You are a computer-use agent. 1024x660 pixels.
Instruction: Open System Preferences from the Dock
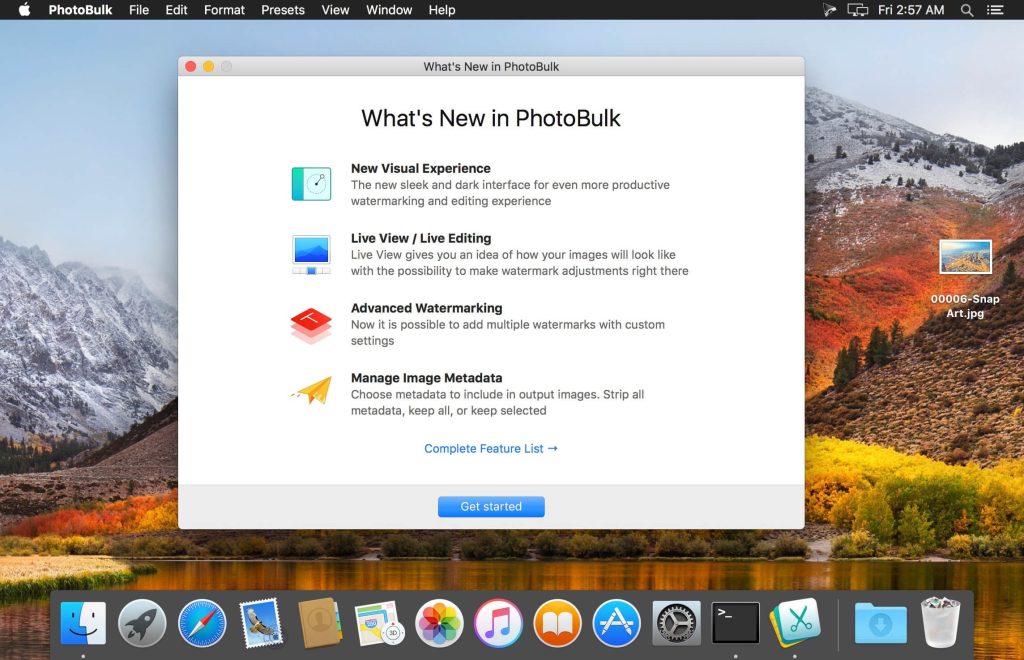[676, 624]
